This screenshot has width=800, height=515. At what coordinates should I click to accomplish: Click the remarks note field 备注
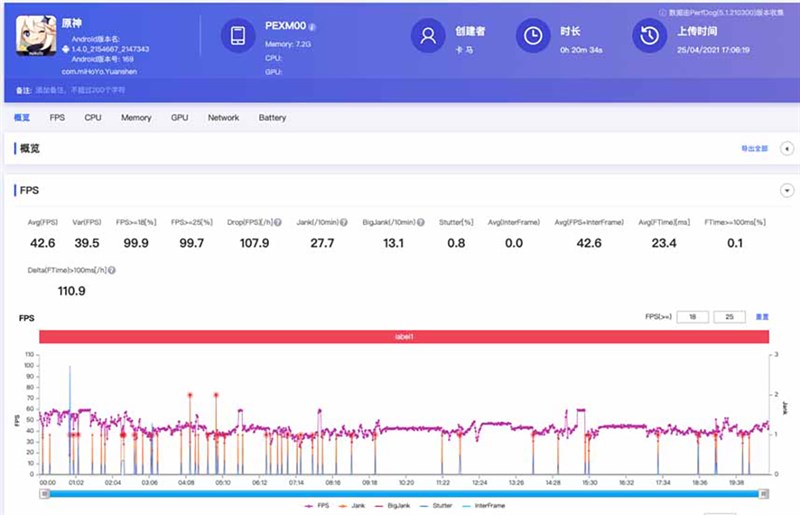(80, 90)
